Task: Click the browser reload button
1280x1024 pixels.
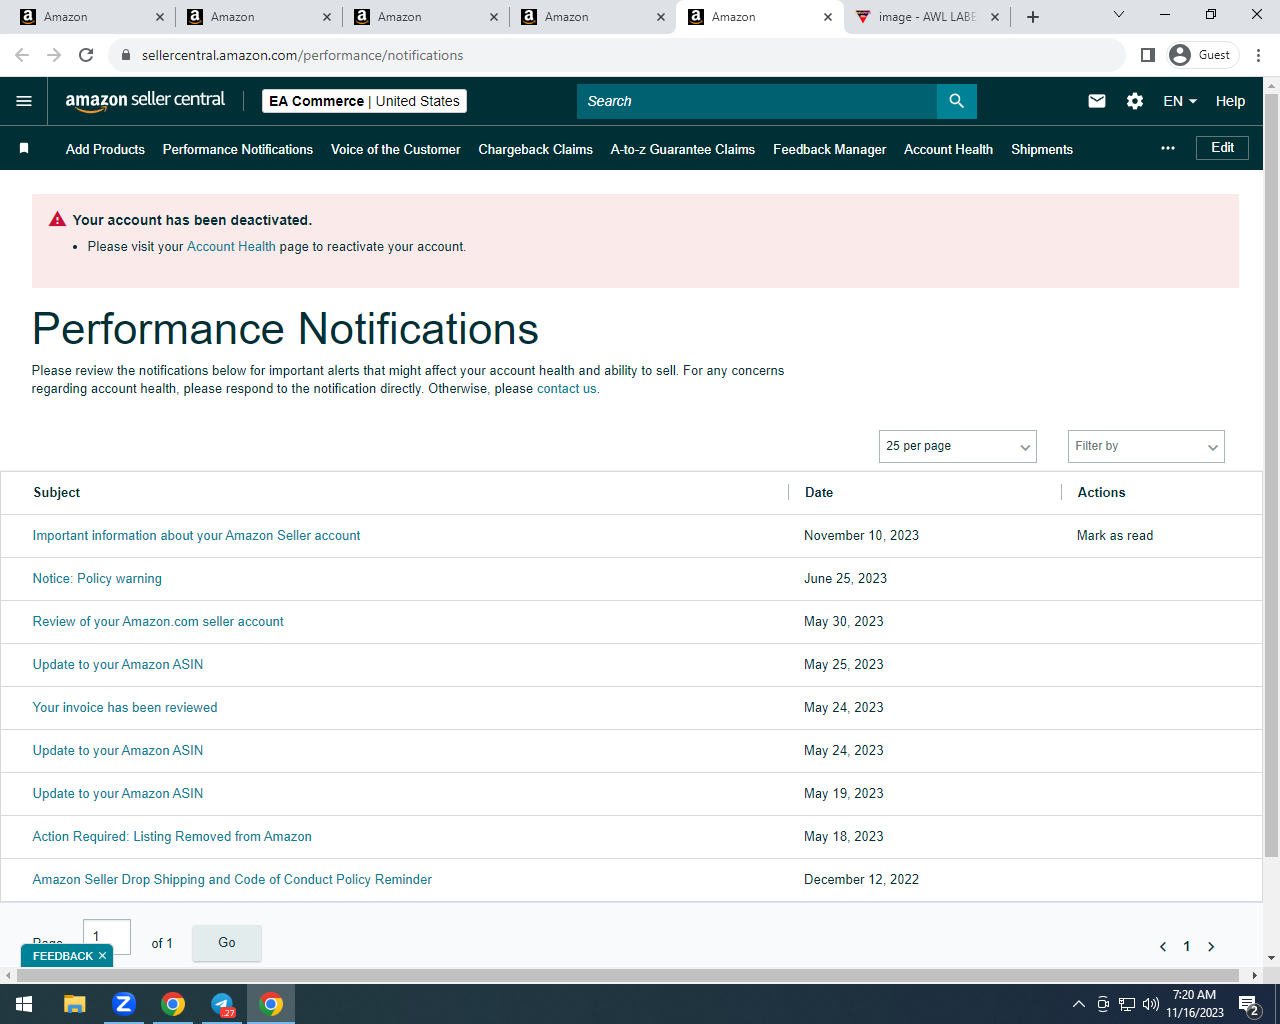Action: tap(86, 55)
